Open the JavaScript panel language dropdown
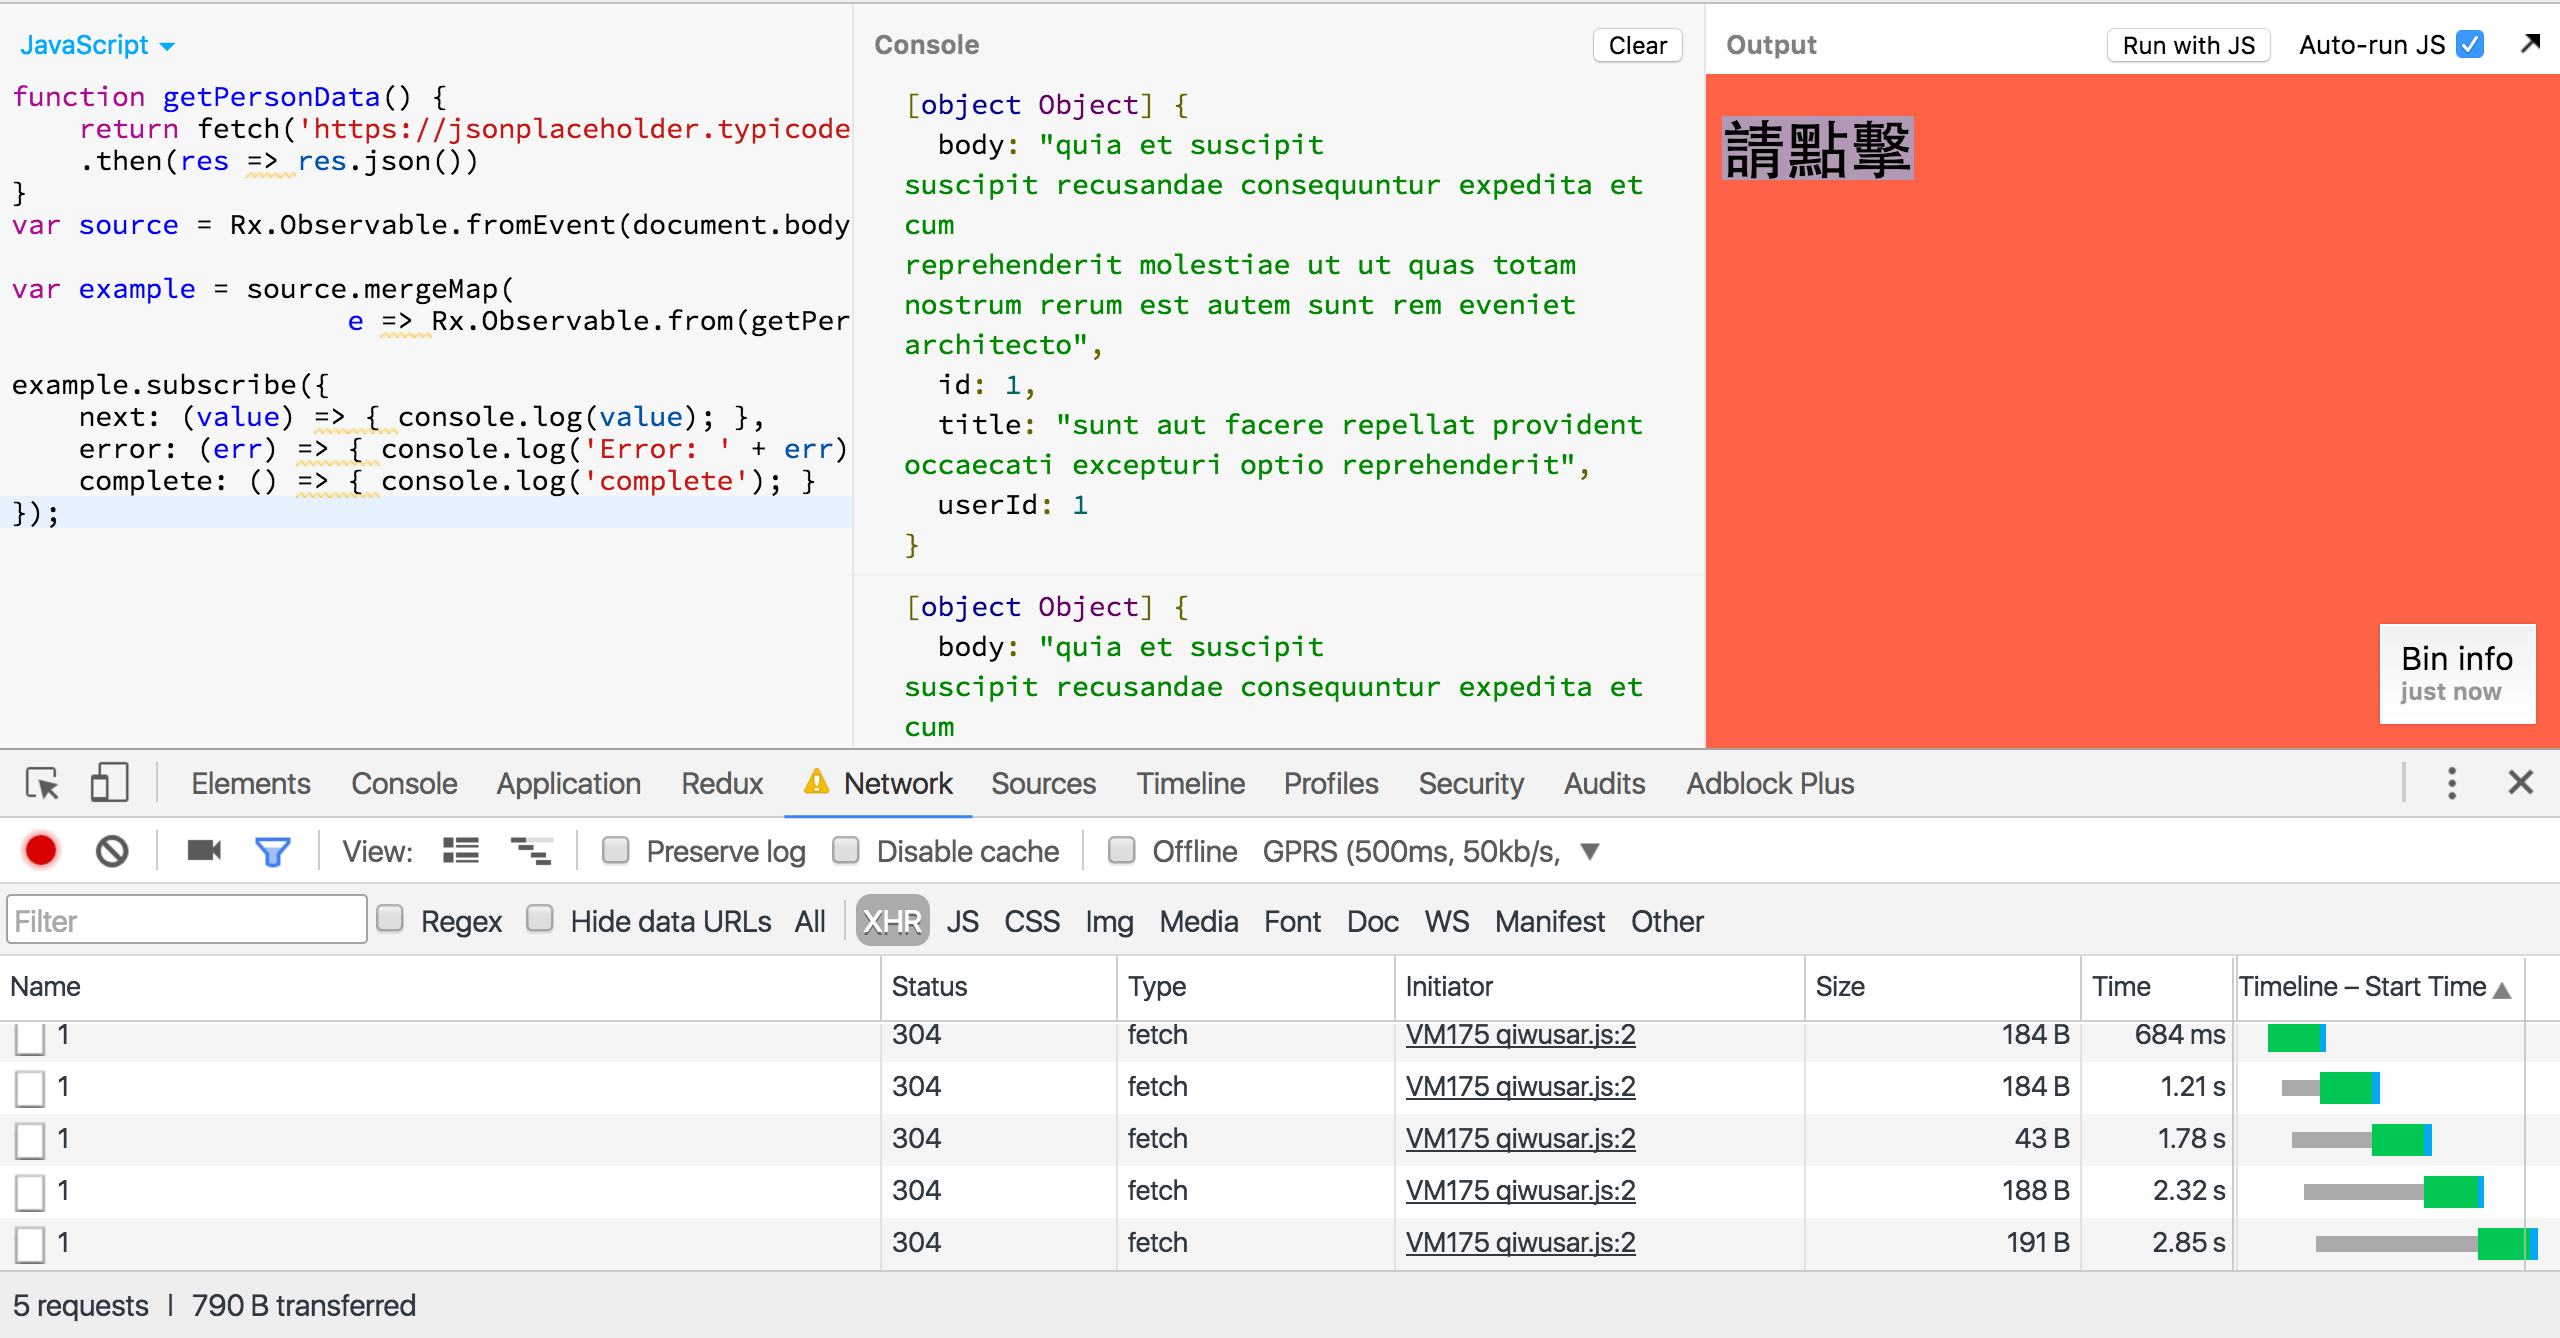This screenshot has height=1338, width=2560. pos(97,45)
